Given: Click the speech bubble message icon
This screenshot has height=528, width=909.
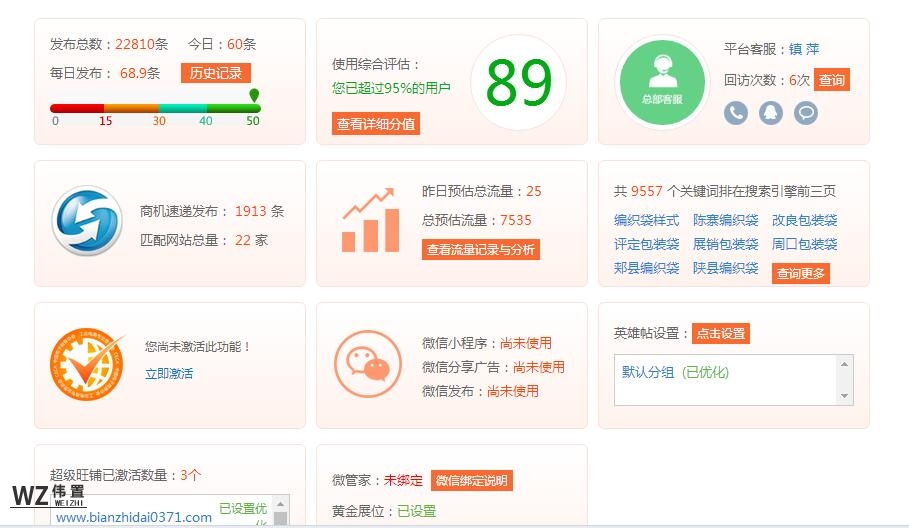Looking at the screenshot, I should click(x=806, y=112).
